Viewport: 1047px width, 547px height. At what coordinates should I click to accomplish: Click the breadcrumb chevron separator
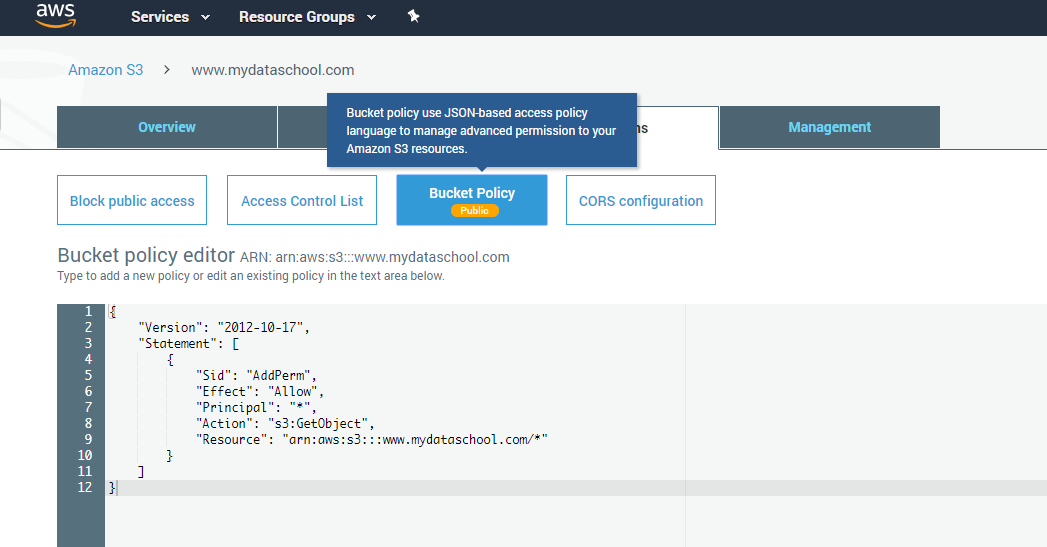click(167, 69)
